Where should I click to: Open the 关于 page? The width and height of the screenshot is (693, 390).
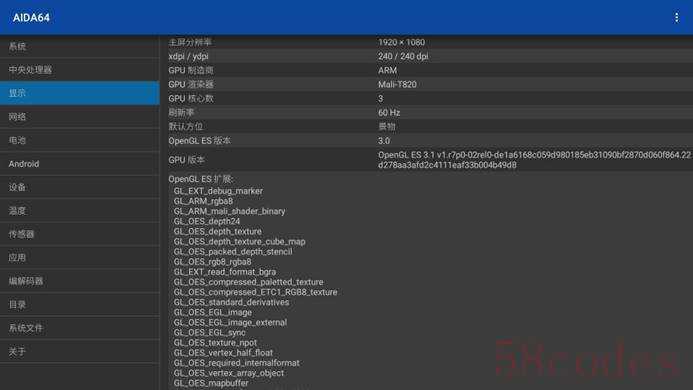80,352
